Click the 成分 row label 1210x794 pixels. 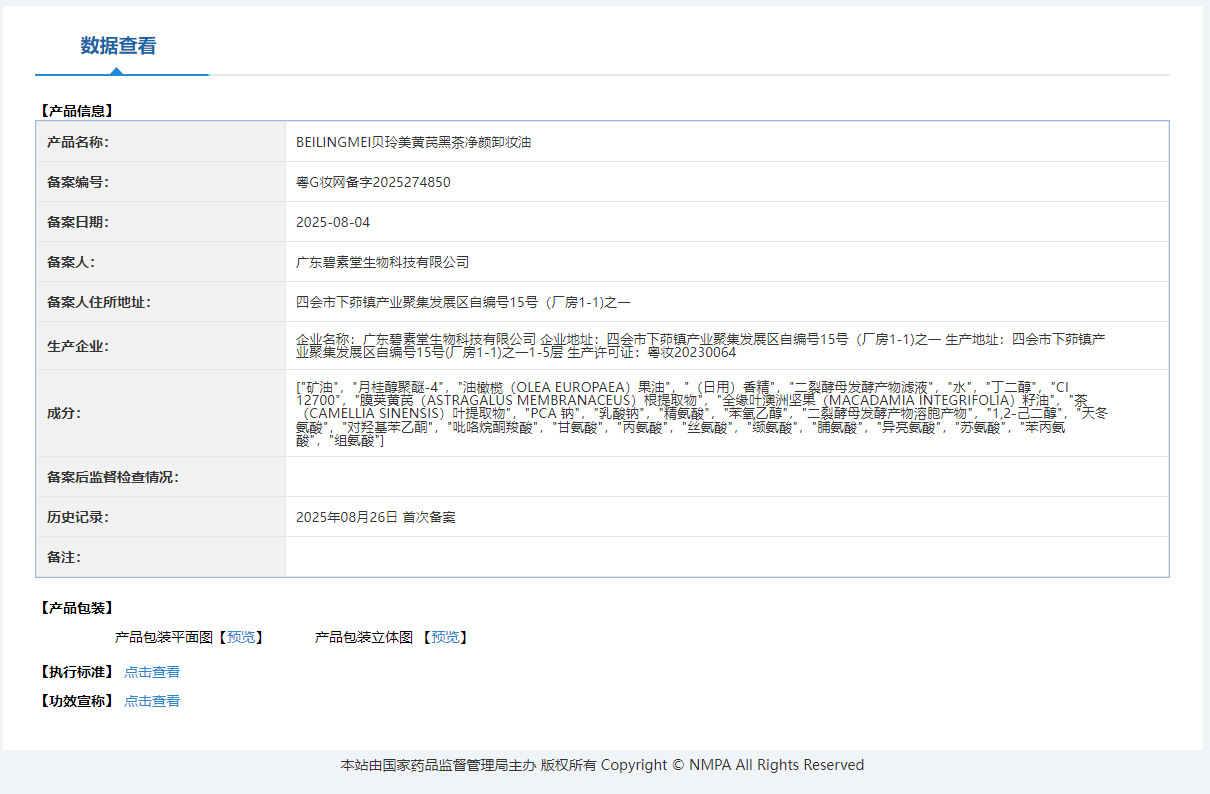[64, 413]
